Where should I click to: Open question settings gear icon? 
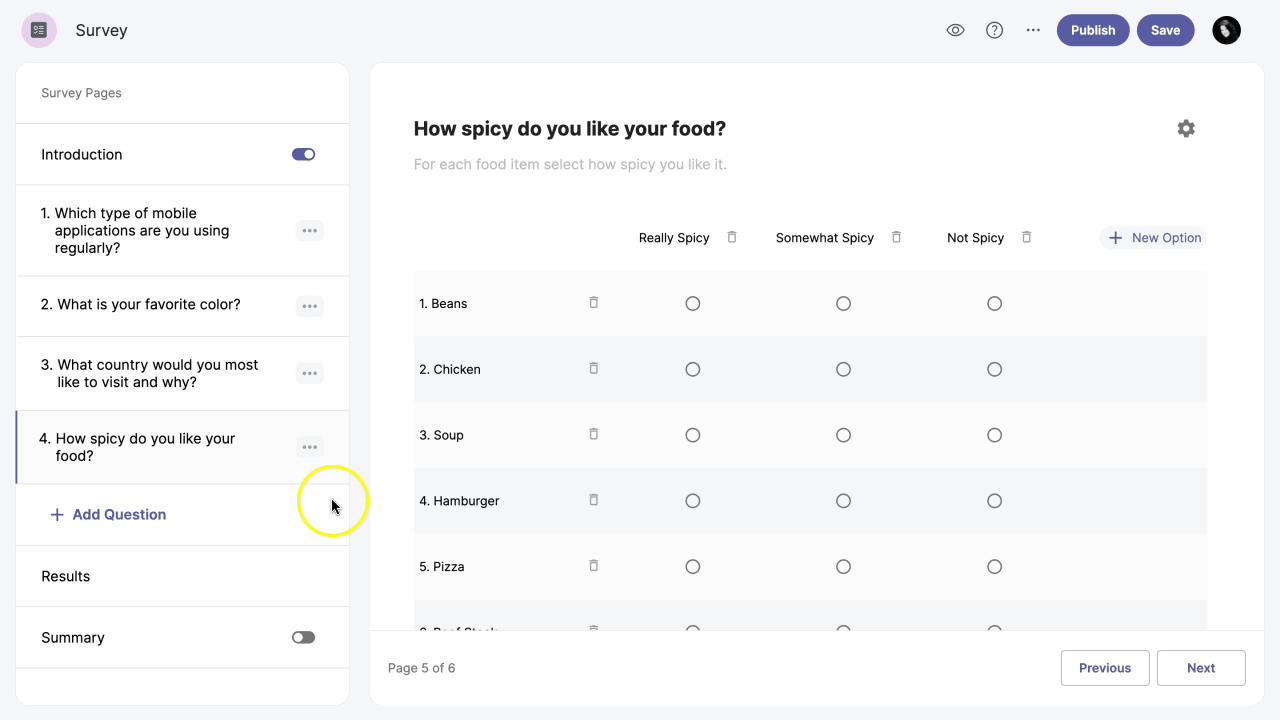click(x=1186, y=128)
